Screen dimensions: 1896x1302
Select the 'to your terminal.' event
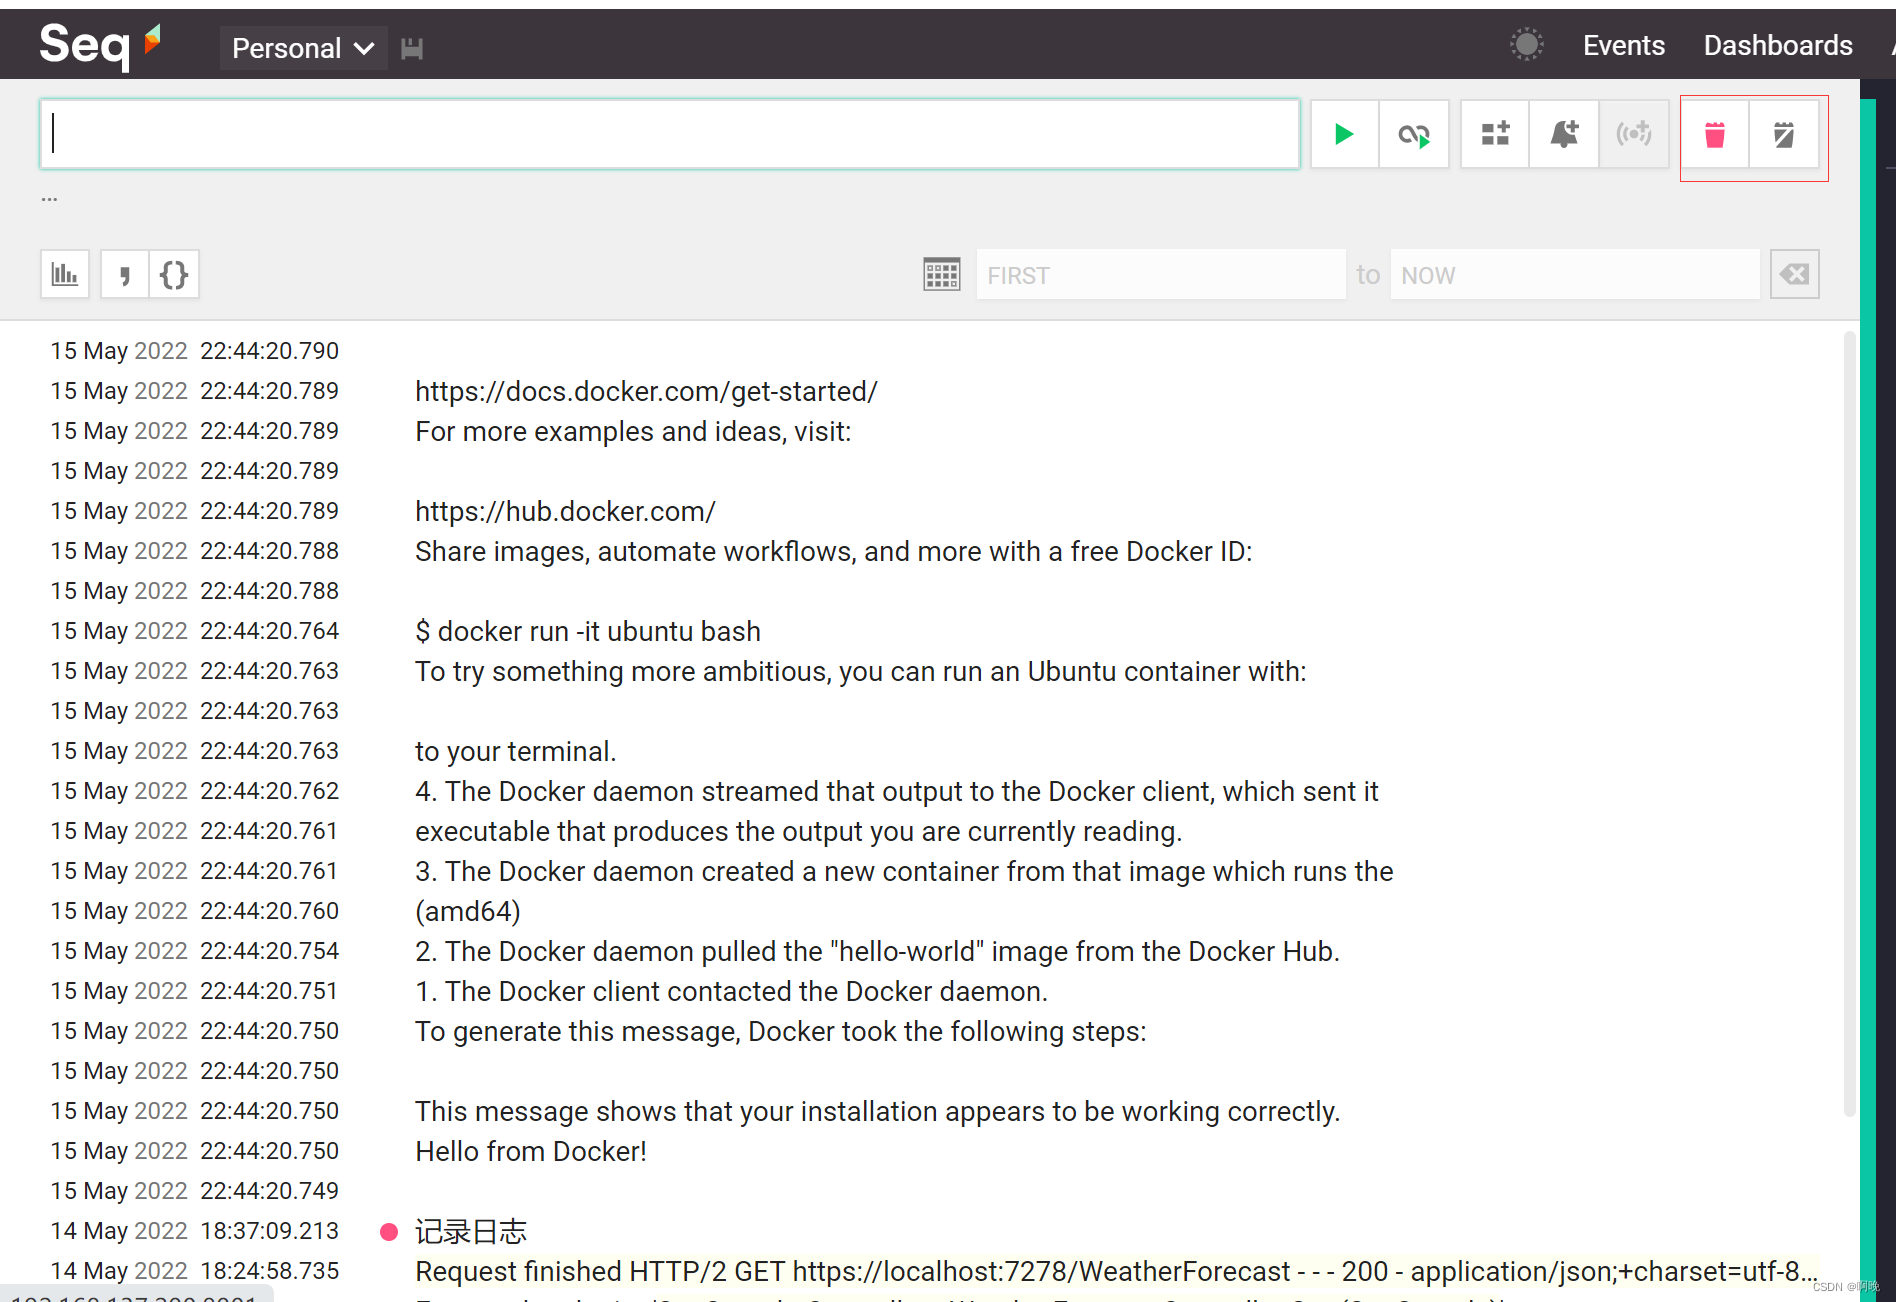515,751
